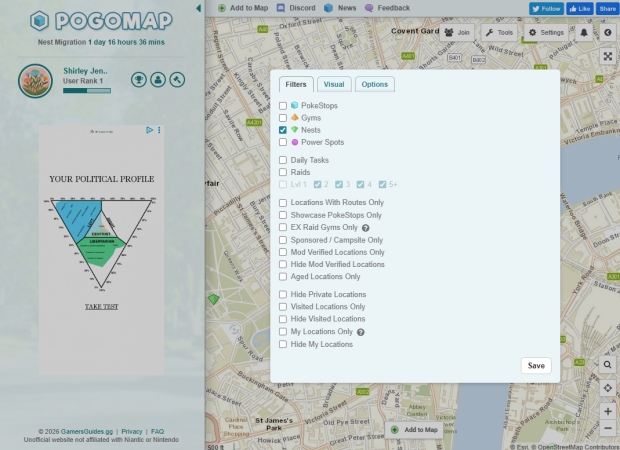Viewport: 620px width, 450px height.
Task: Open the Discord link
Action: tap(296, 8)
